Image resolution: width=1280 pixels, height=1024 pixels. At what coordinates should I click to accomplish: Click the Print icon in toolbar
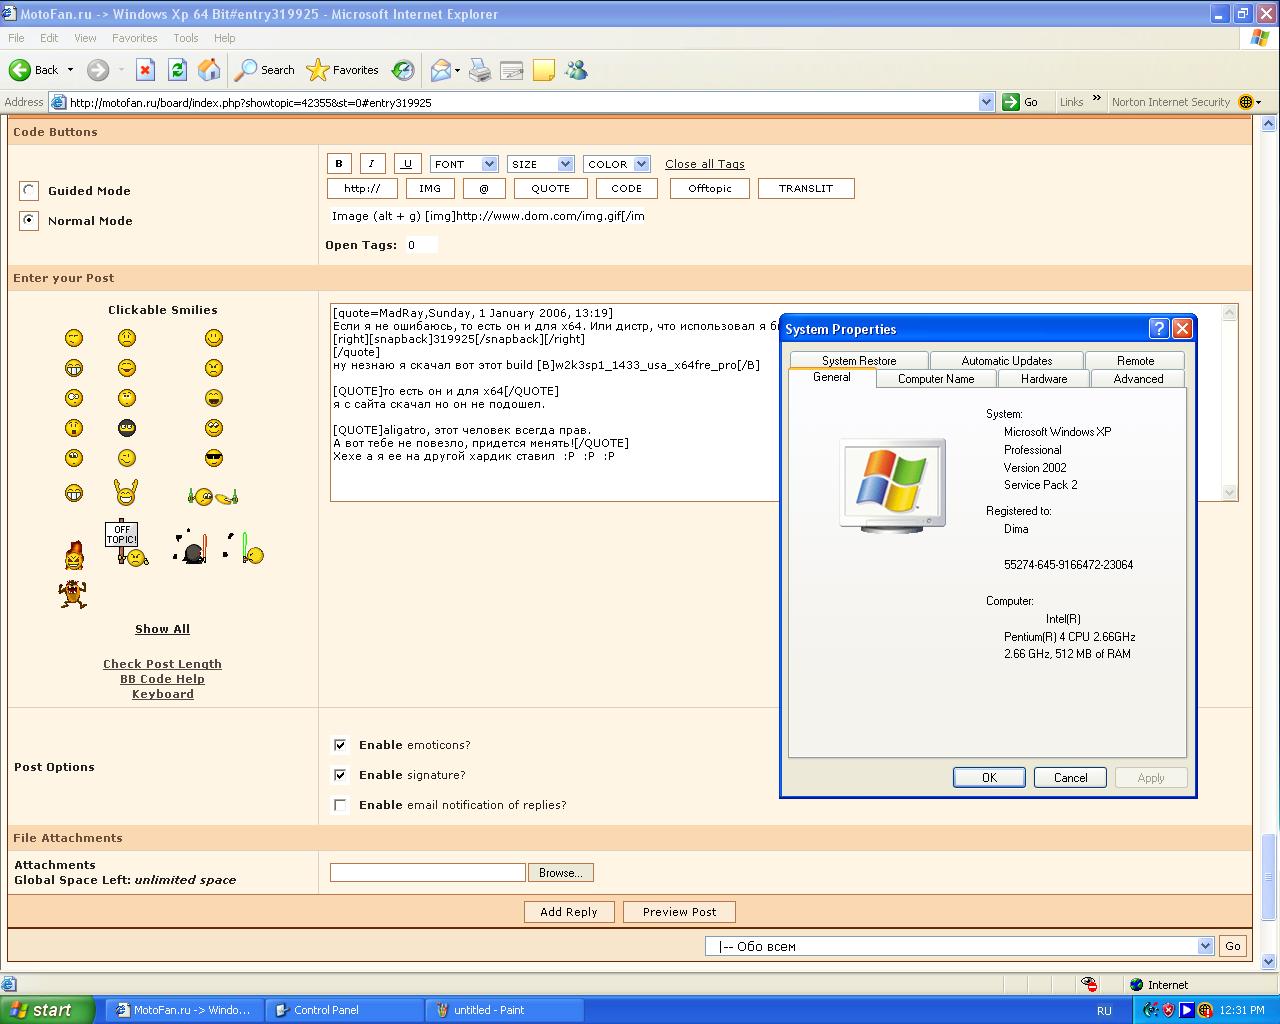pyautogui.click(x=480, y=70)
